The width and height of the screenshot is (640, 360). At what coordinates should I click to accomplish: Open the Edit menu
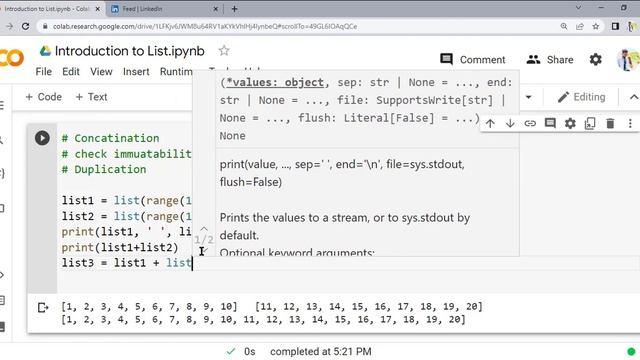tap(71, 71)
